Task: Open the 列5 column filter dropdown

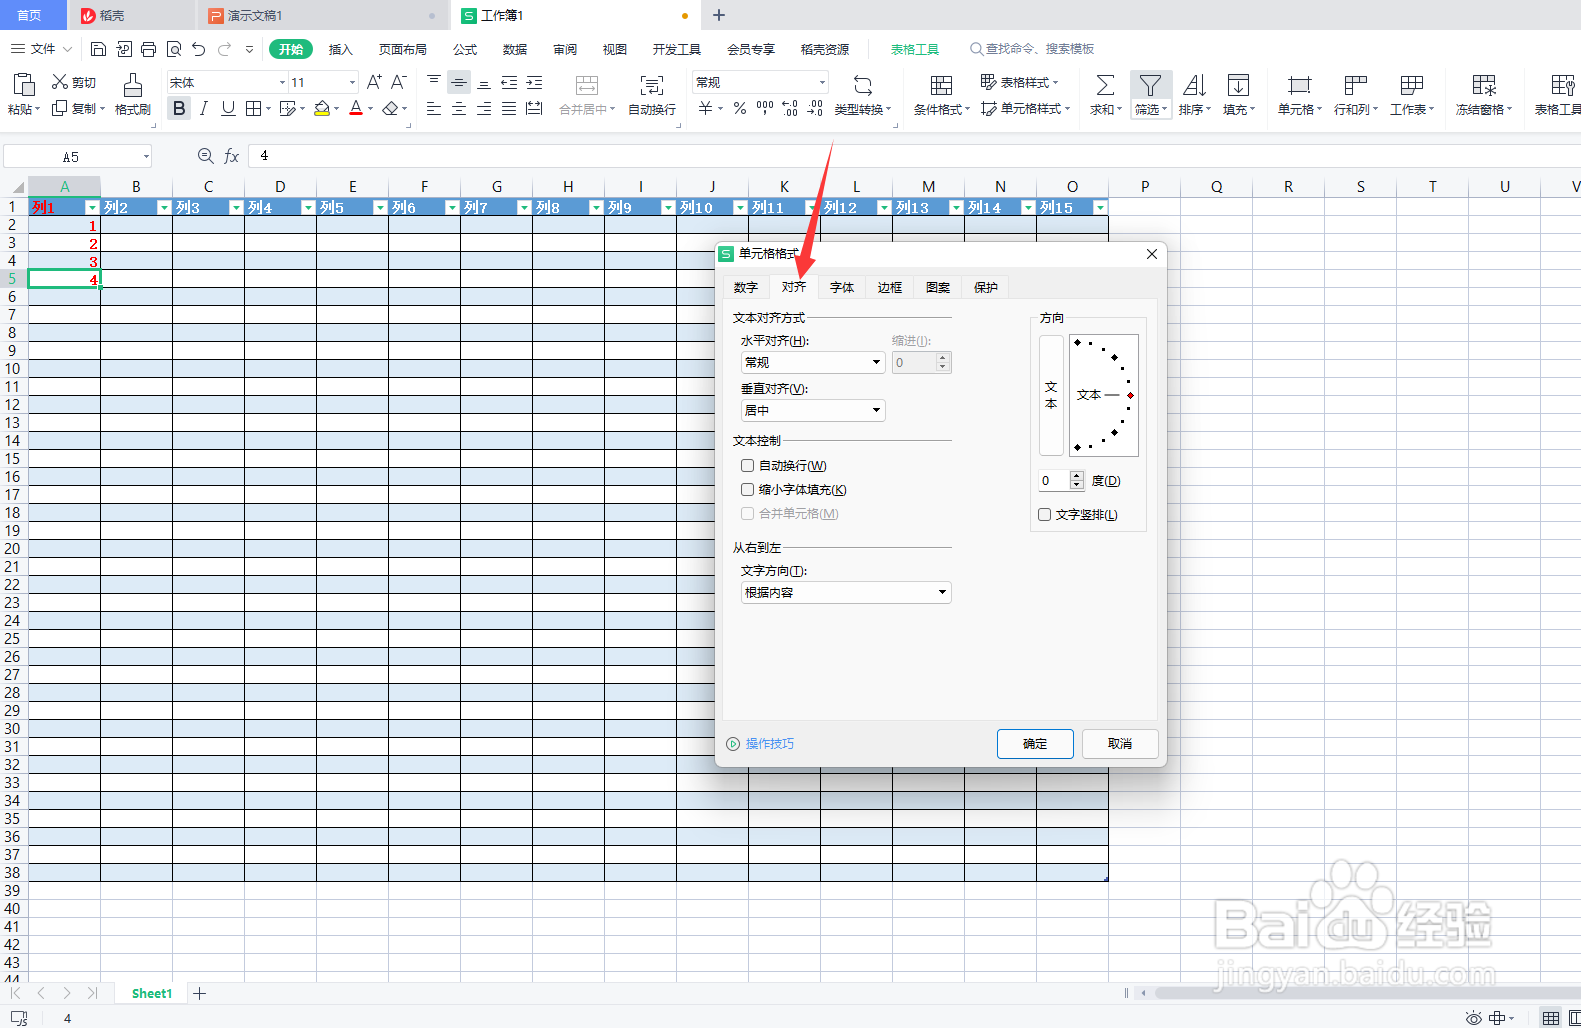Action: (x=380, y=207)
